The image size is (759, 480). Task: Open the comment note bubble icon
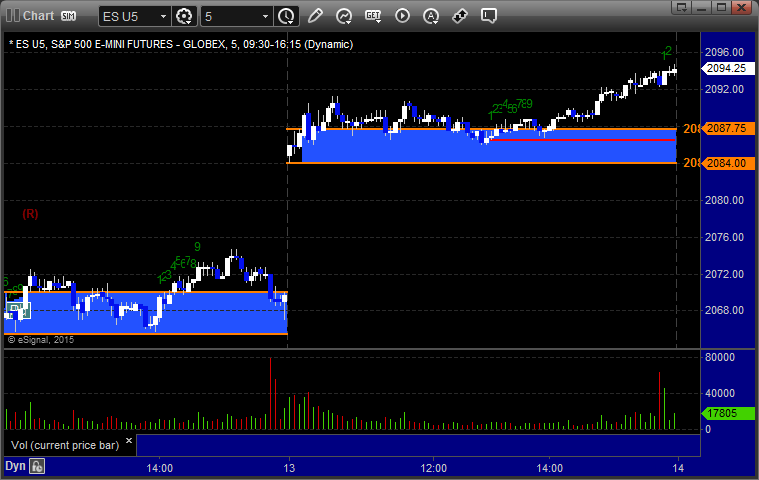(488, 16)
